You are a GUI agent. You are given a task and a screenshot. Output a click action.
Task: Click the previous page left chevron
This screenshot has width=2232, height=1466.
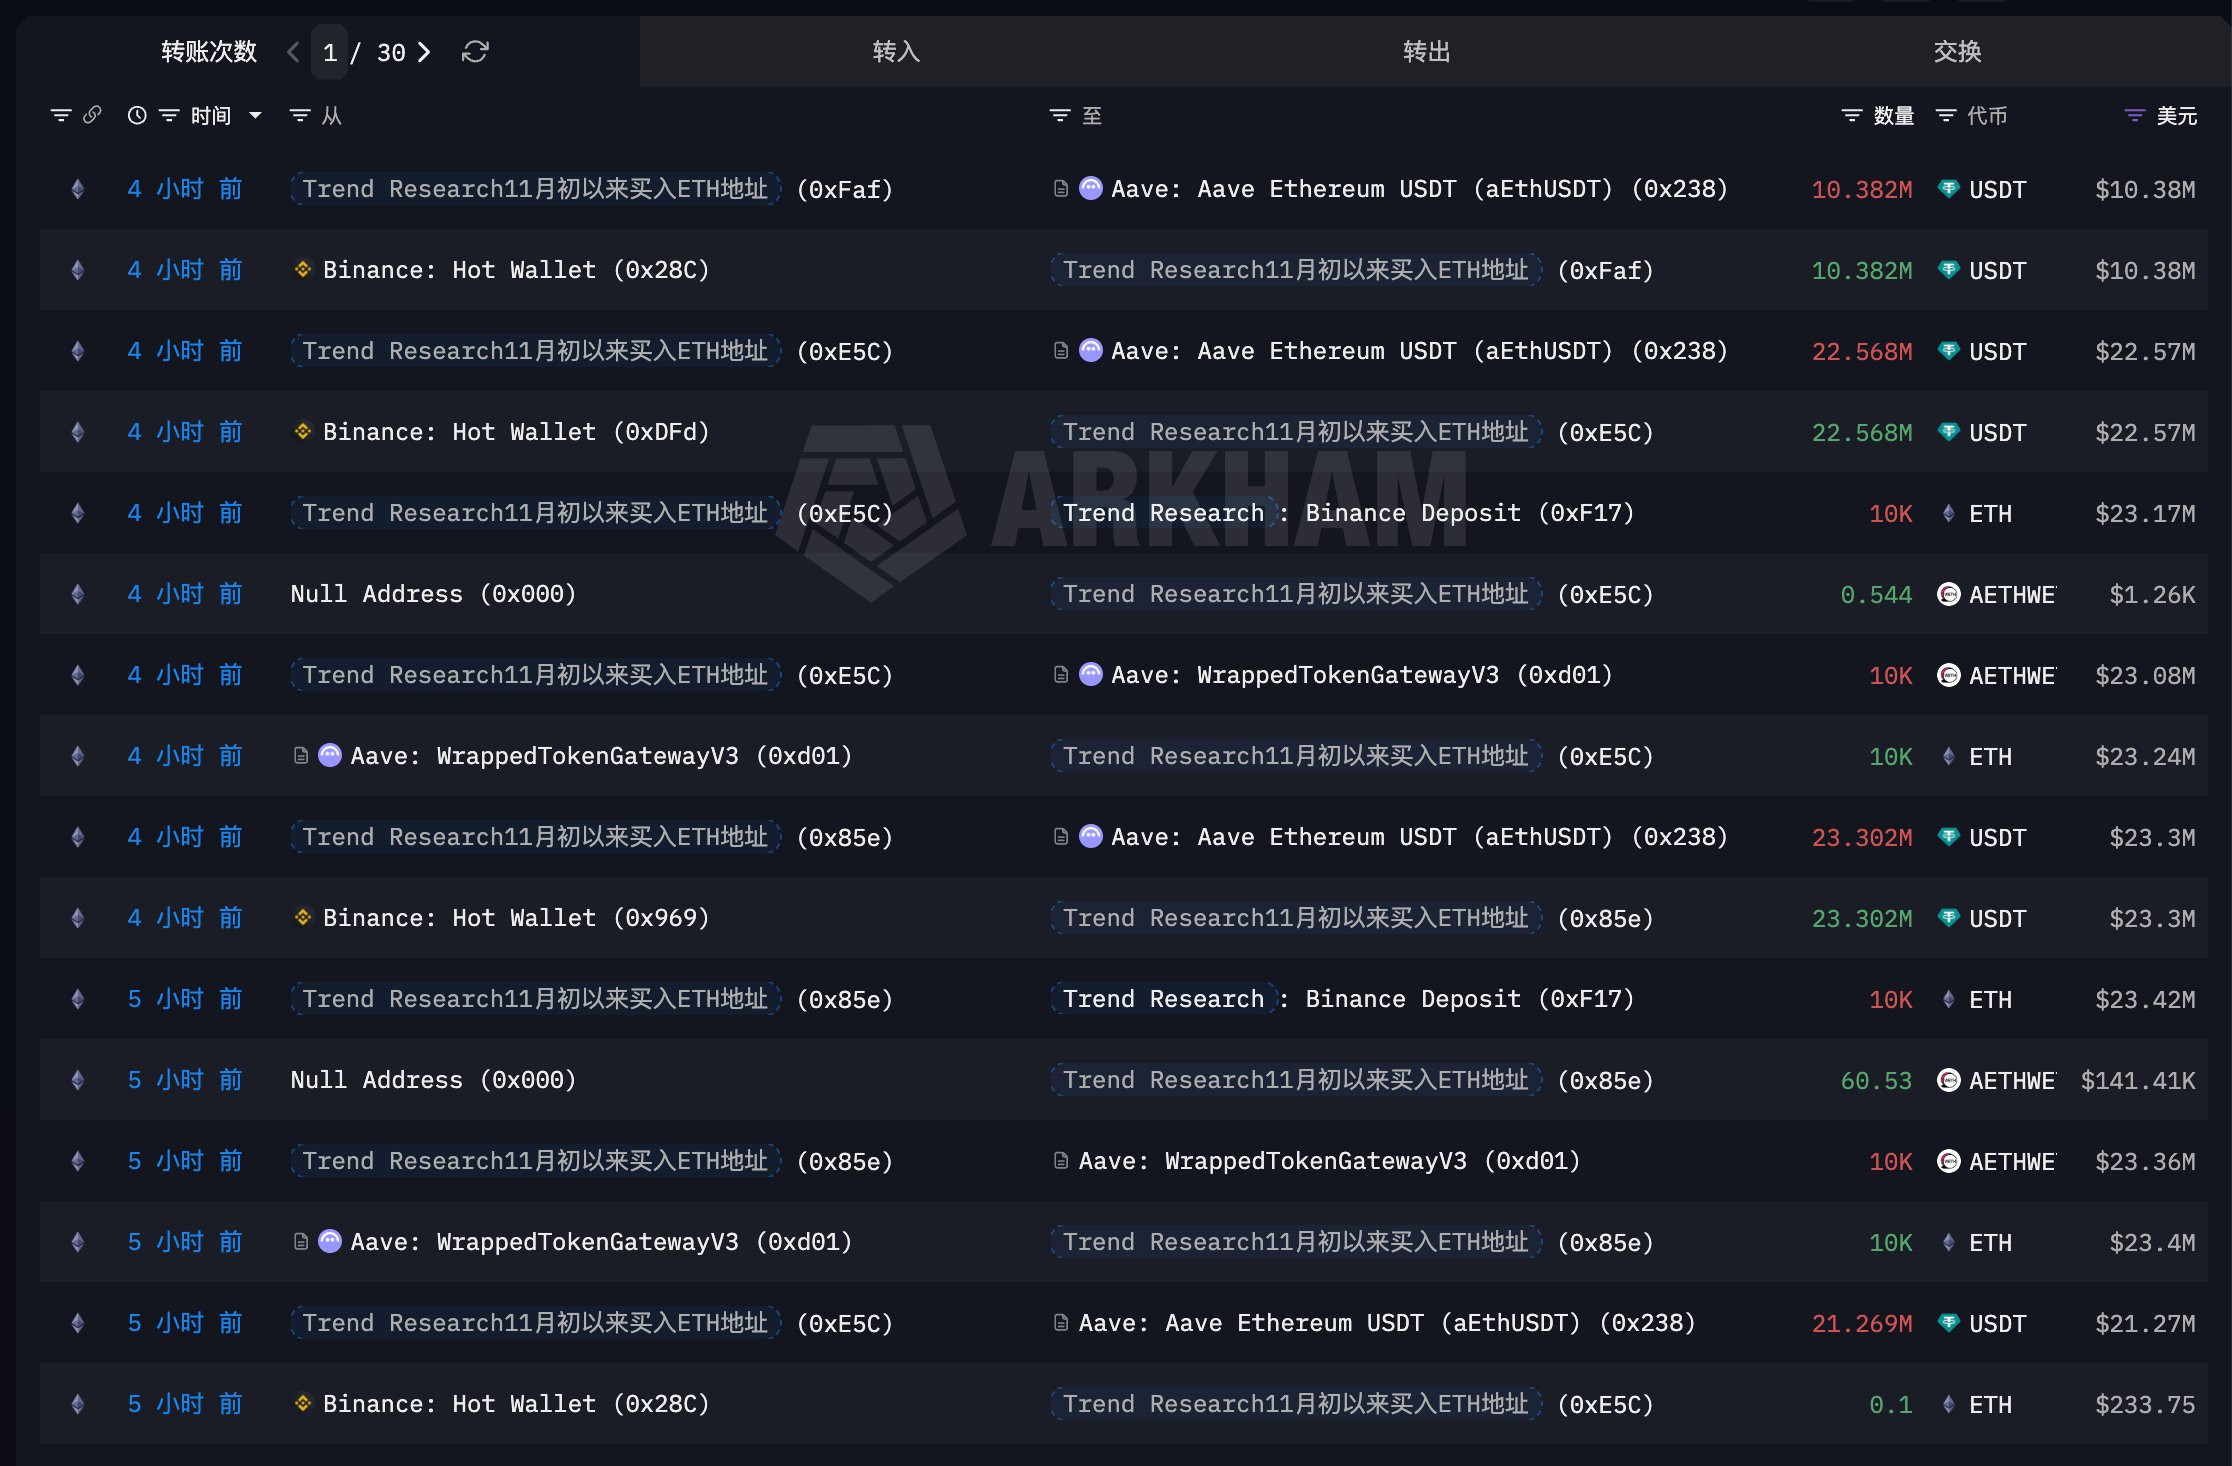pyautogui.click(x=292, y=52)
